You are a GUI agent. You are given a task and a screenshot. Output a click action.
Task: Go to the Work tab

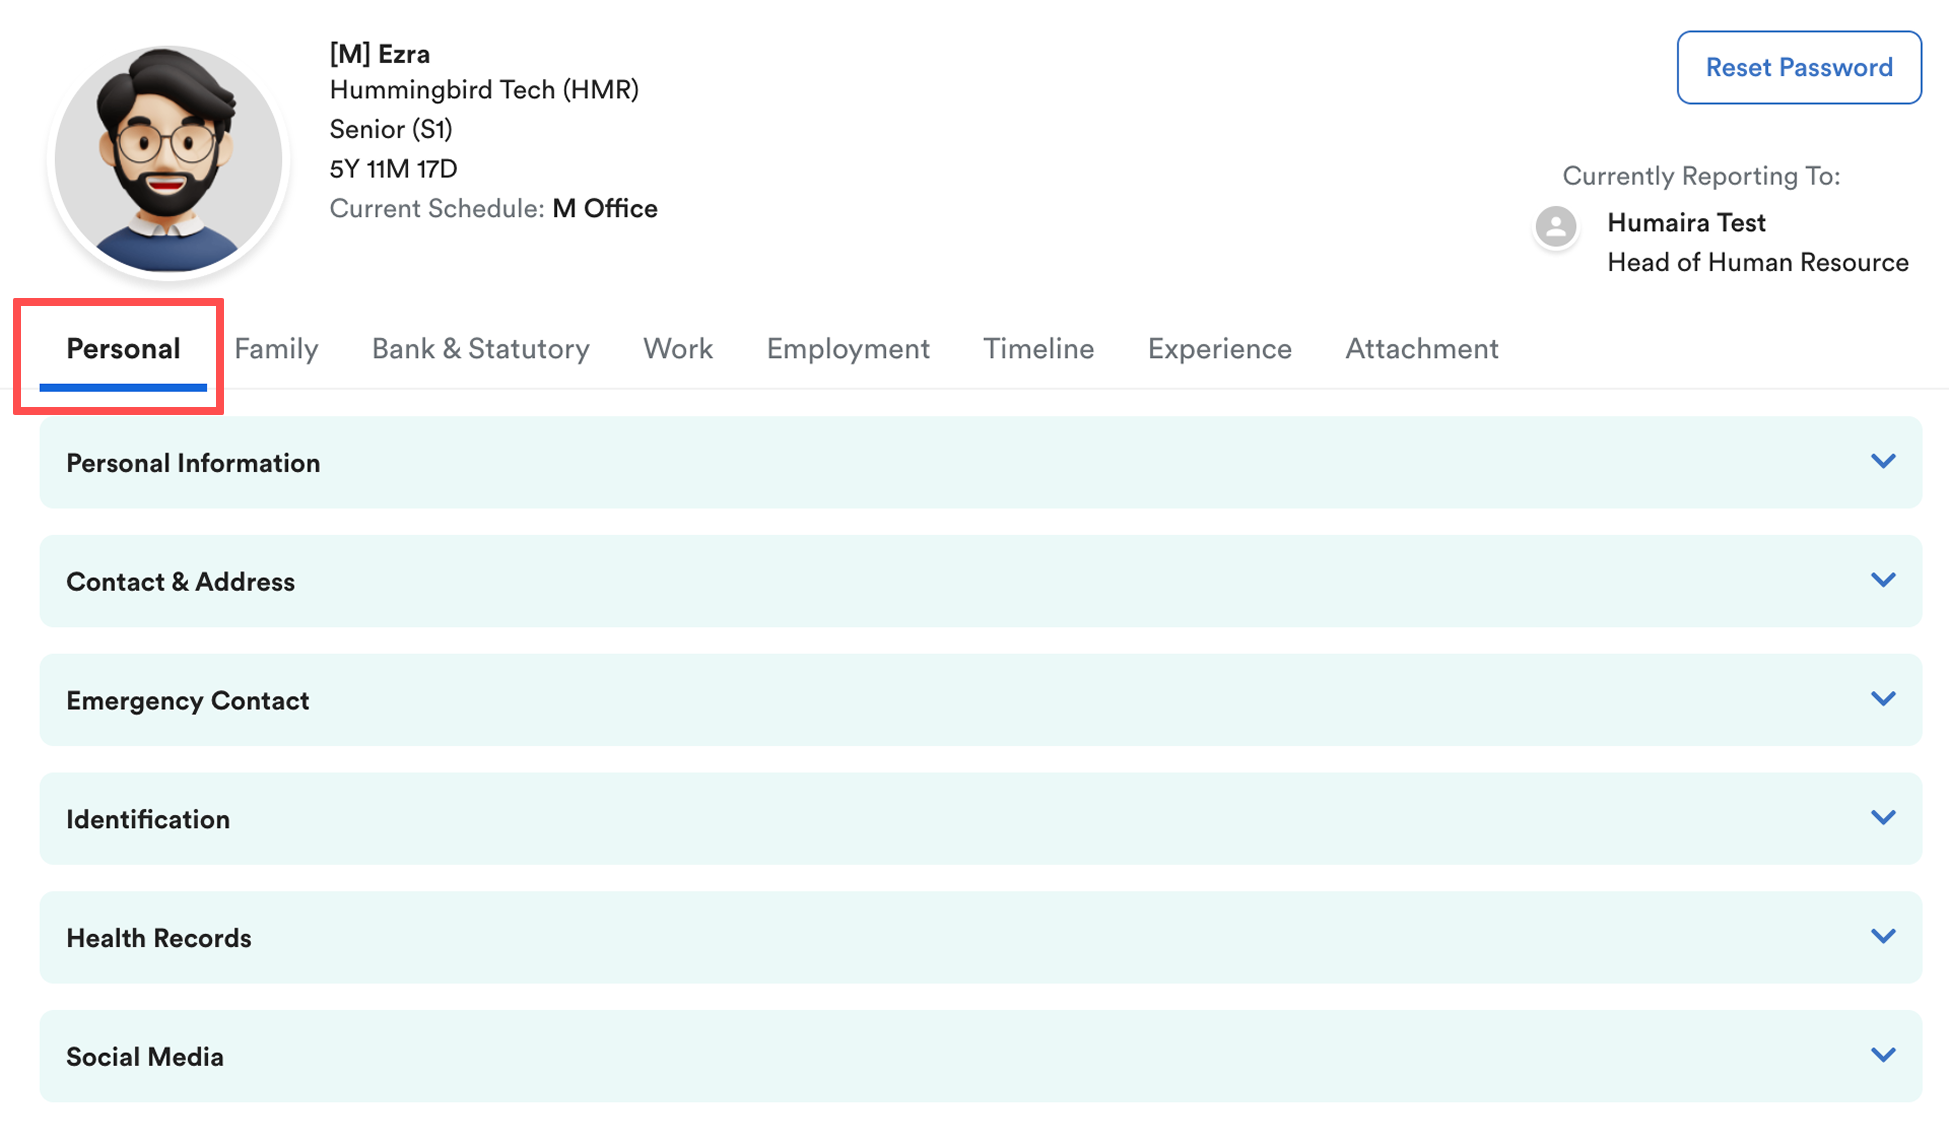point(677,349)
